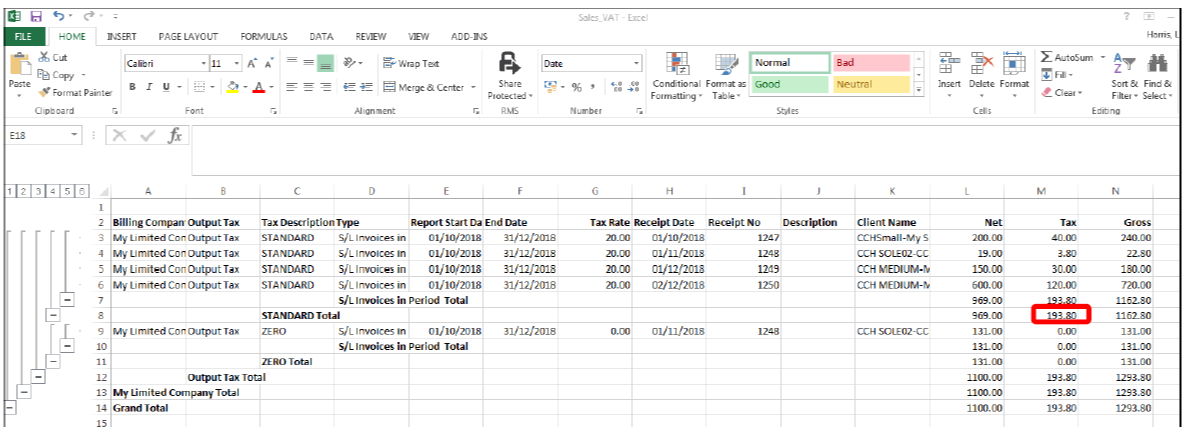Viewport: 1183px width, 427px height.
Task: Click the Undo arrow icon
Action: 59,16
